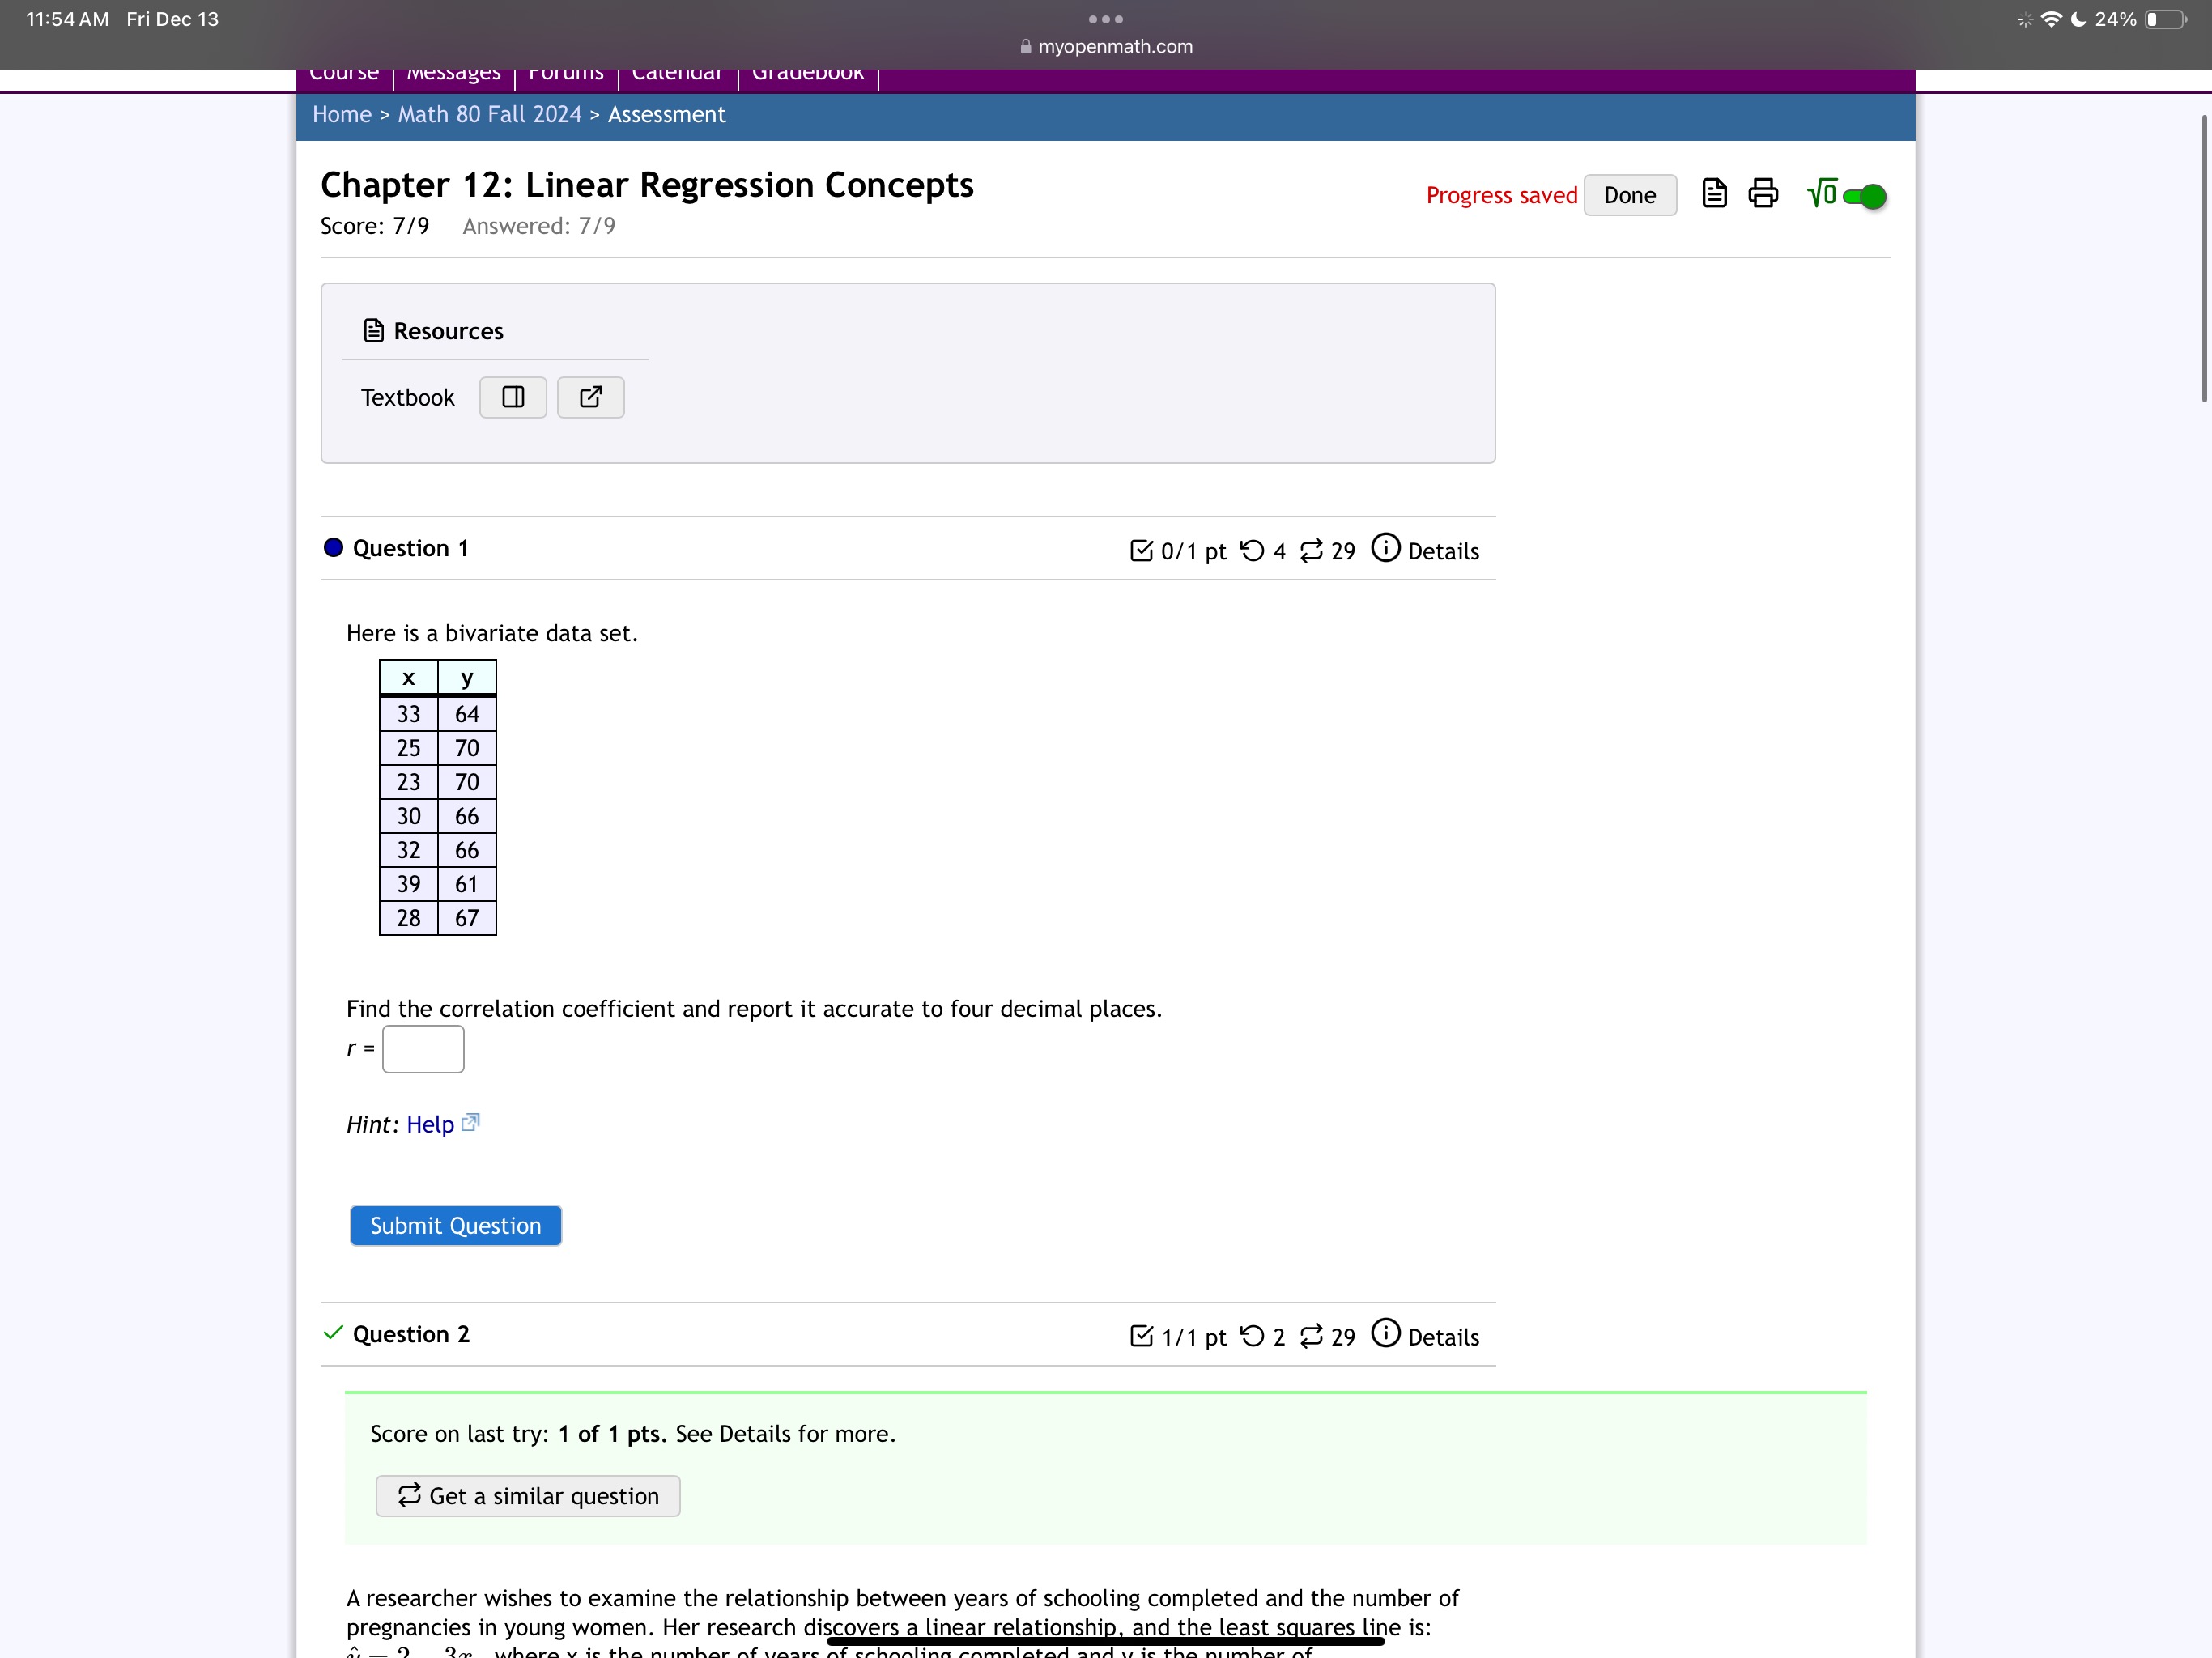Click the Done button
Image resolution: width=2212 pixels, height=1658 pixels.
click(x=1630, y=195)
